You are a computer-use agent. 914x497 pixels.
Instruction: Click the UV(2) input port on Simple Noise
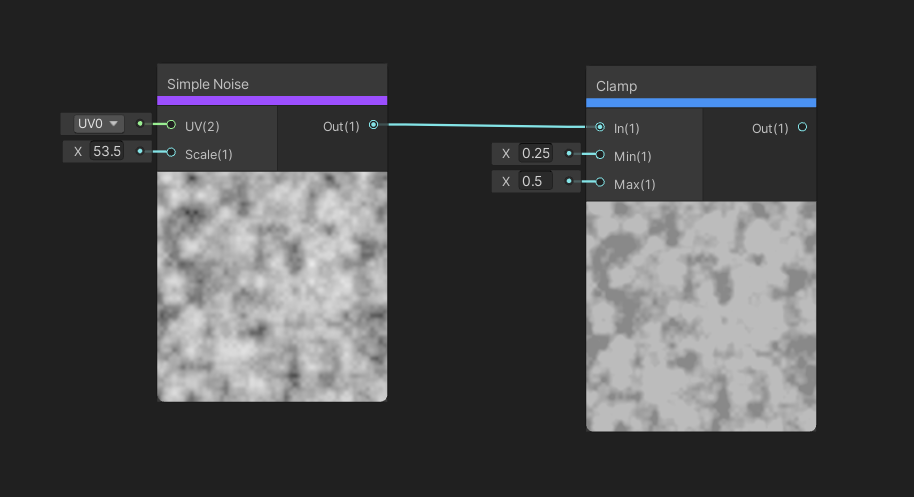point(171,125)
